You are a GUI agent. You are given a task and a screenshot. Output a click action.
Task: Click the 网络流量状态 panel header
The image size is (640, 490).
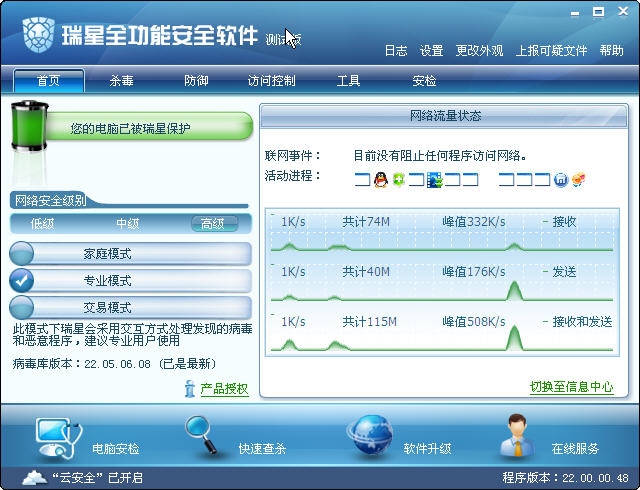(x=444, y=116)
